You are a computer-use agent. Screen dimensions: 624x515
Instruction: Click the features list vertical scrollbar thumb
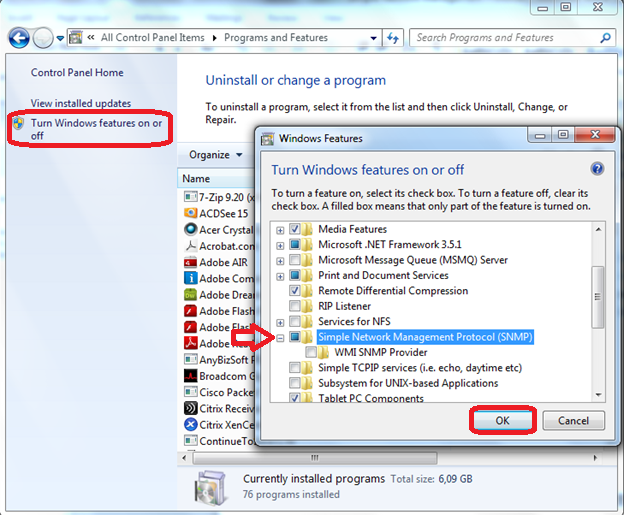(598, 297)
